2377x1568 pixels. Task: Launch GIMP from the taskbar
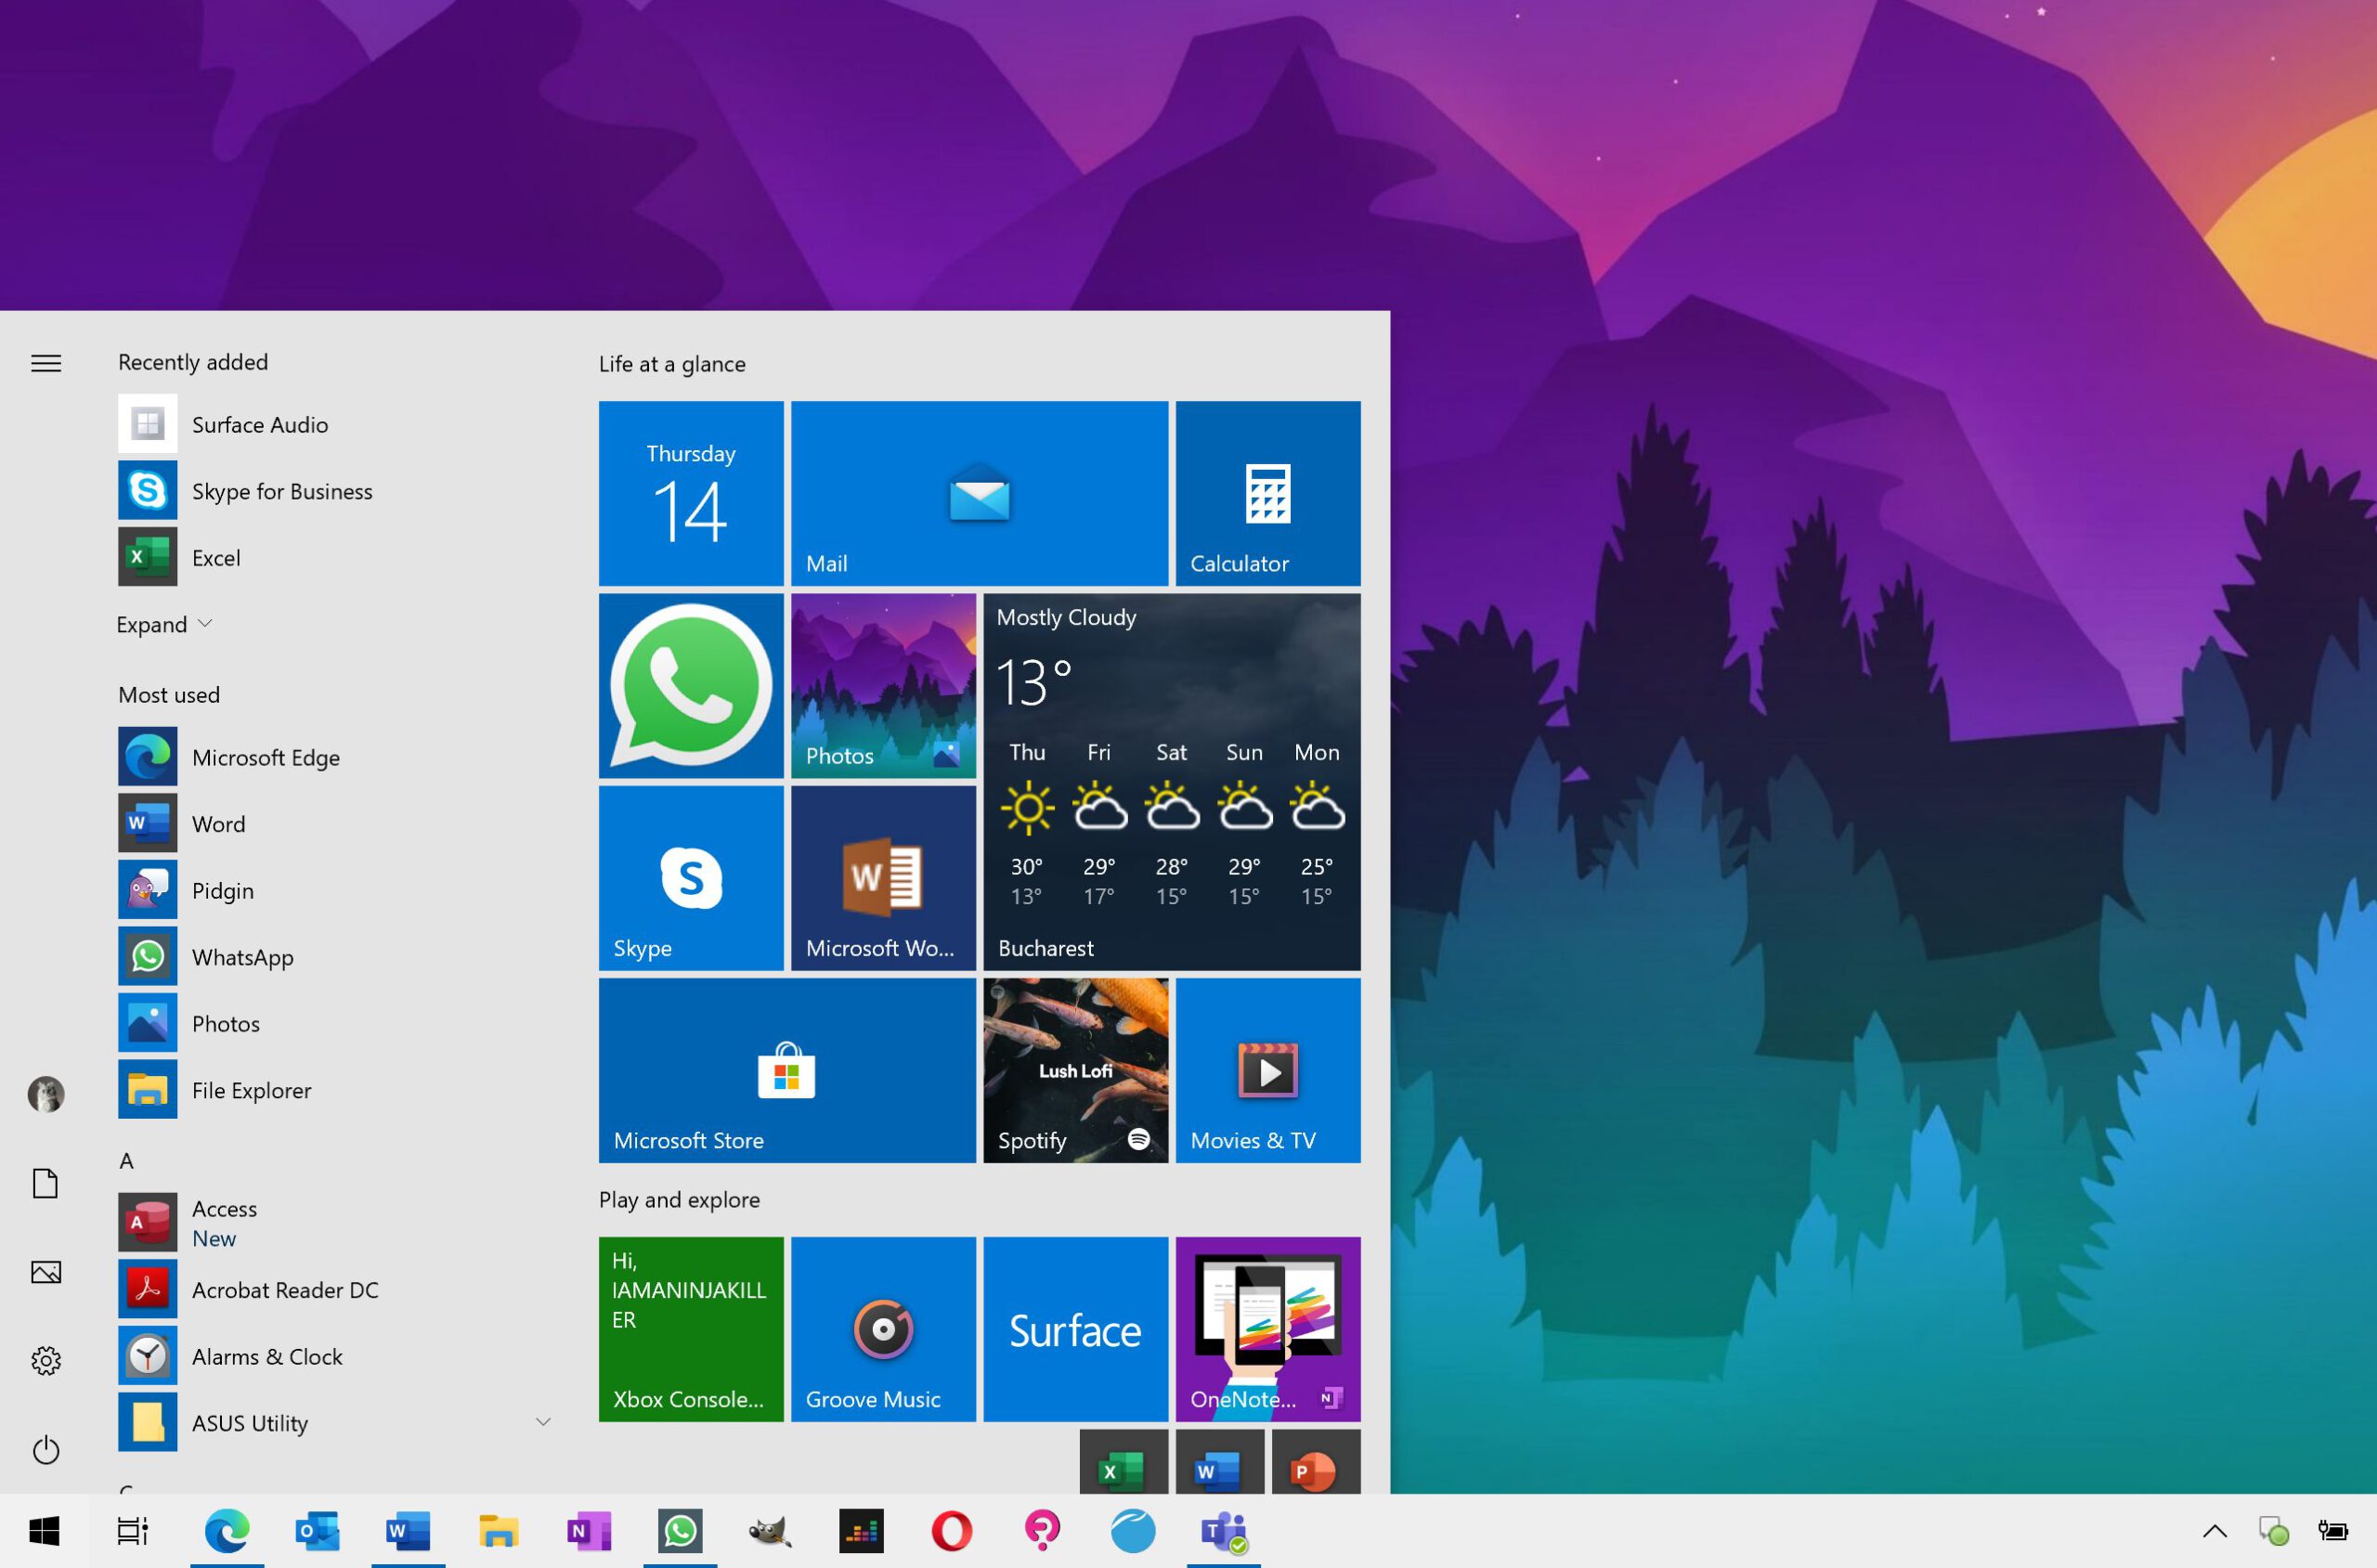(768, 1531)
